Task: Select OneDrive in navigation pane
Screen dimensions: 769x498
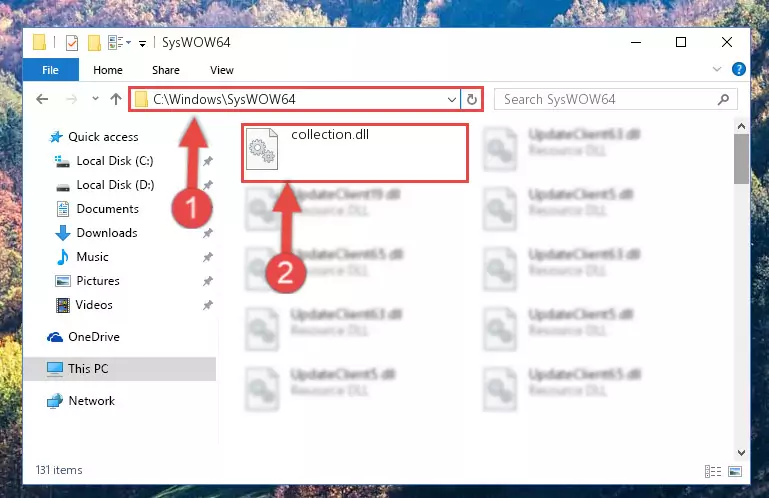Action: 94,337
